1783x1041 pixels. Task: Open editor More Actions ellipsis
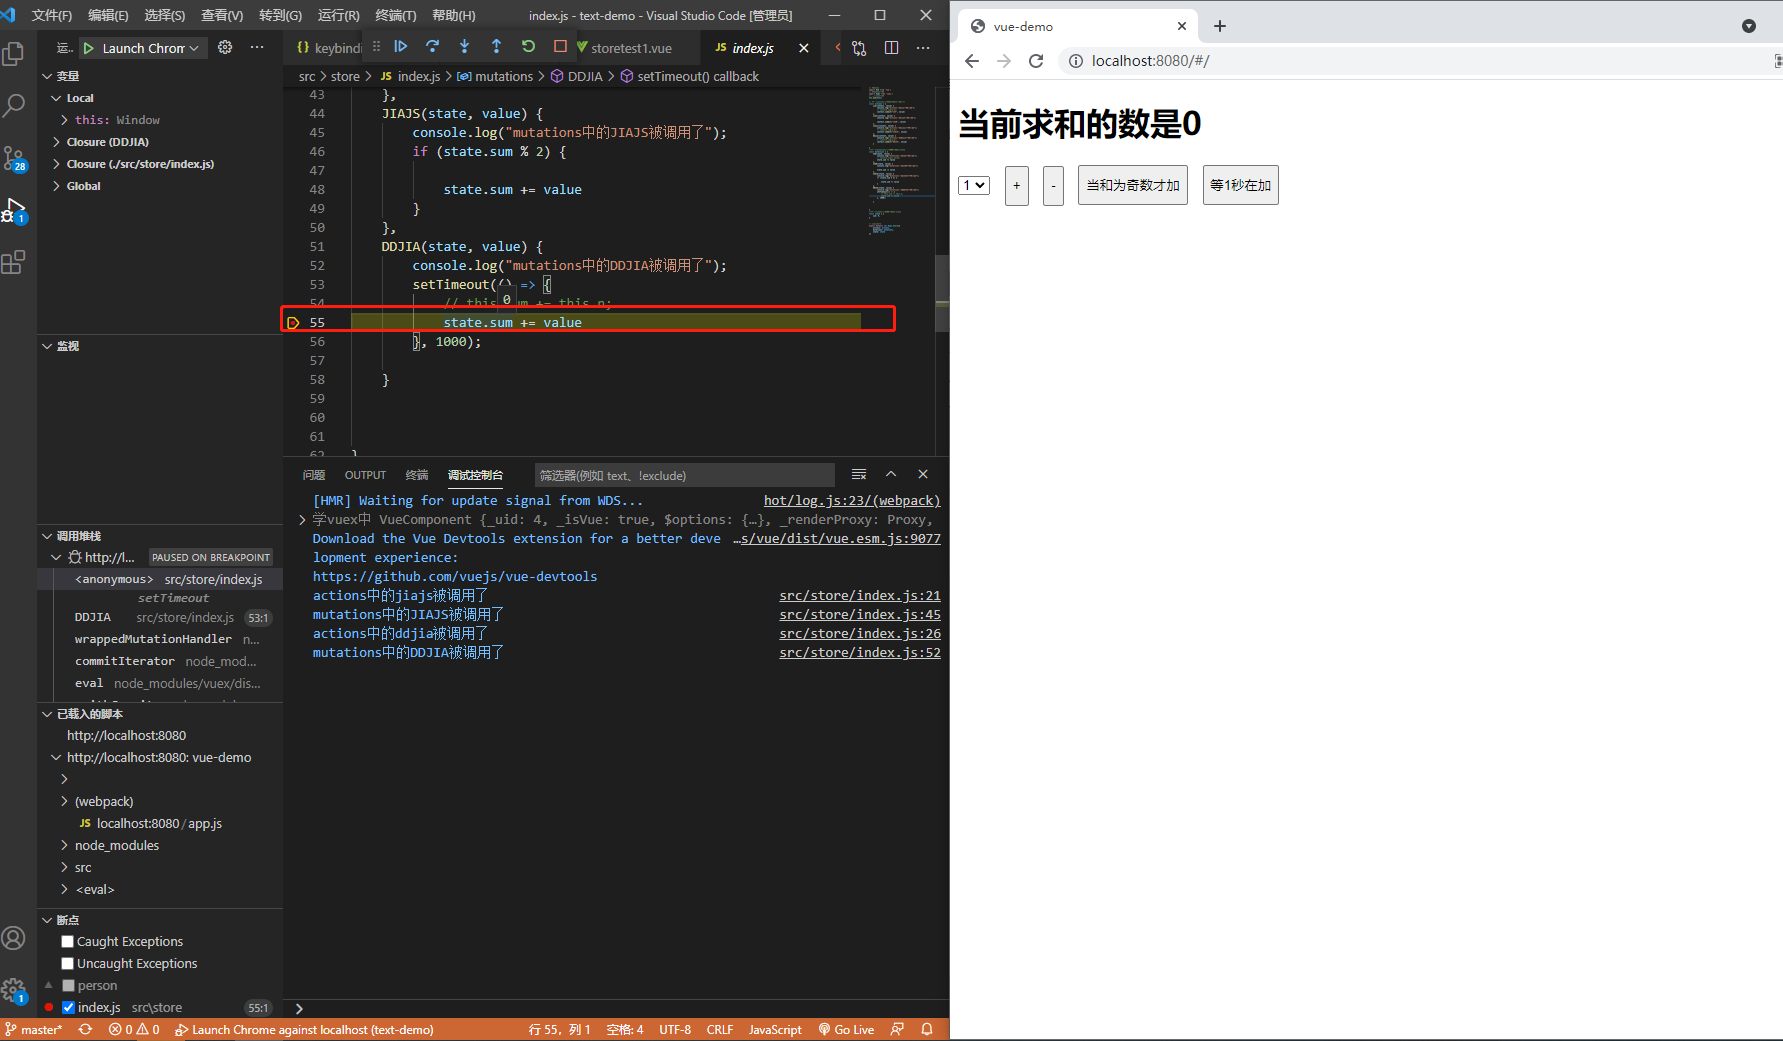[923, 47]
